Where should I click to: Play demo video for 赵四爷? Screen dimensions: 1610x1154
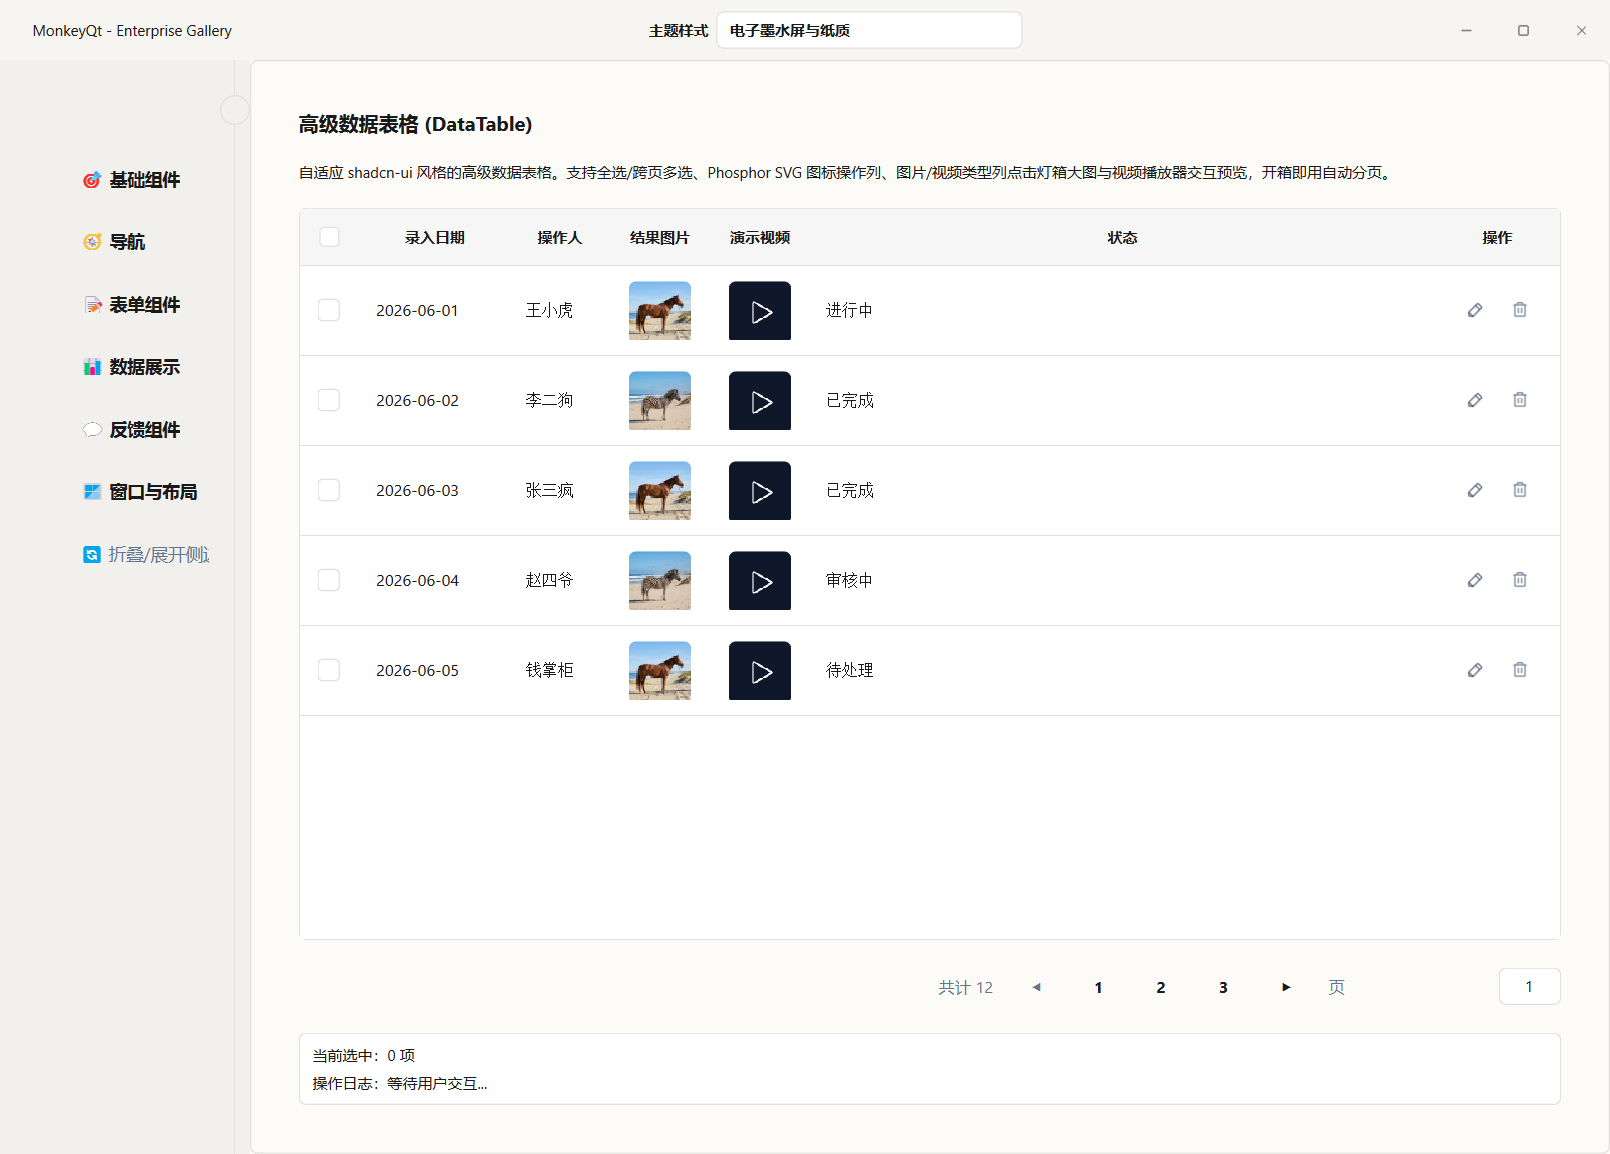tap(760, 581)
